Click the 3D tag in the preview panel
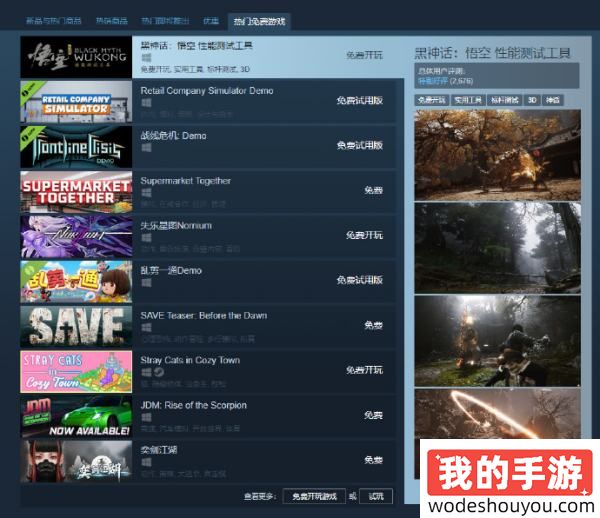The width and height of the screenshot is (600, 518). pyautogui.click(x=532, y=100)
